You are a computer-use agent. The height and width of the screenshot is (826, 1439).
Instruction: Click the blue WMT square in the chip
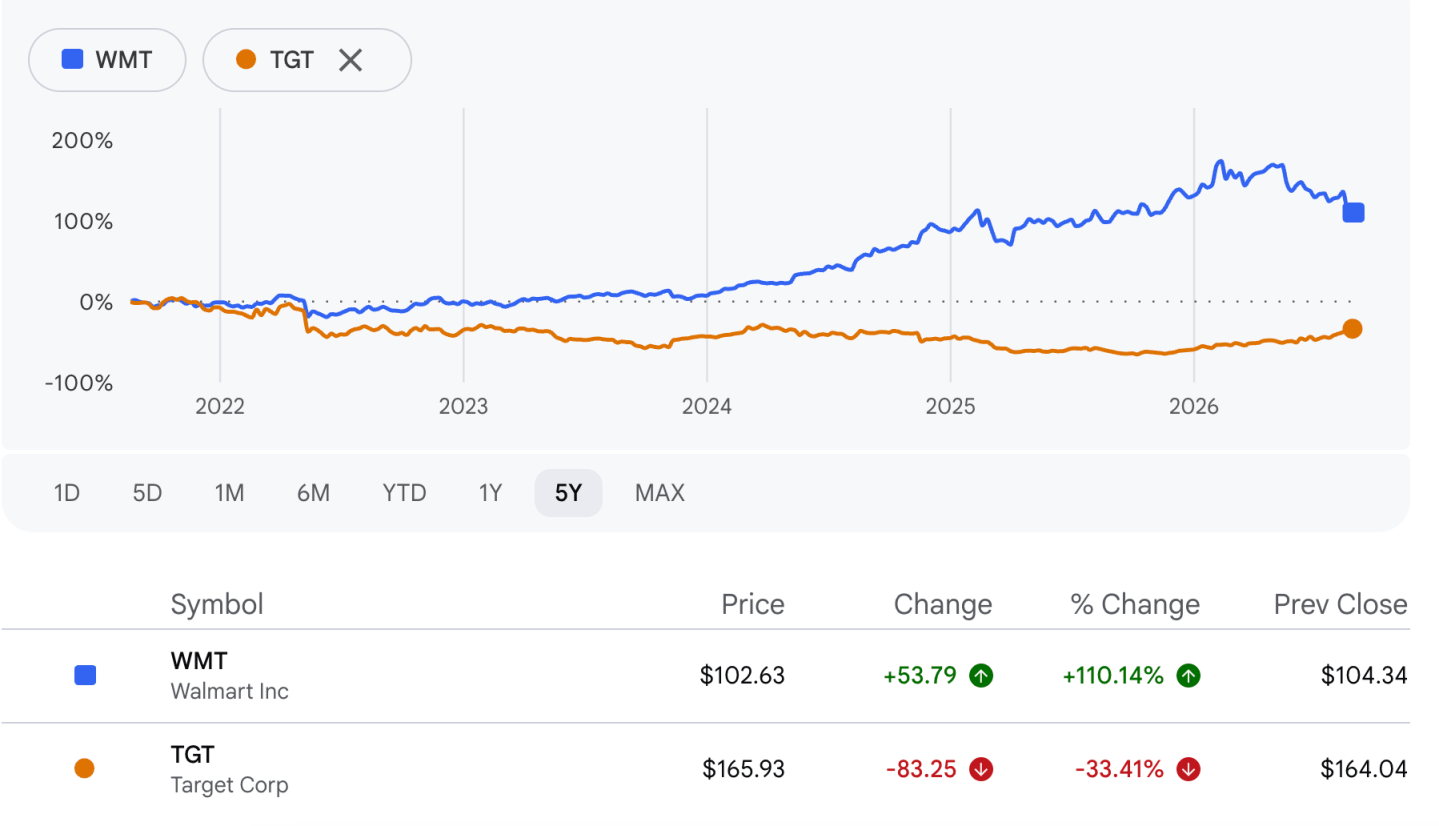(x=72, y=59)
